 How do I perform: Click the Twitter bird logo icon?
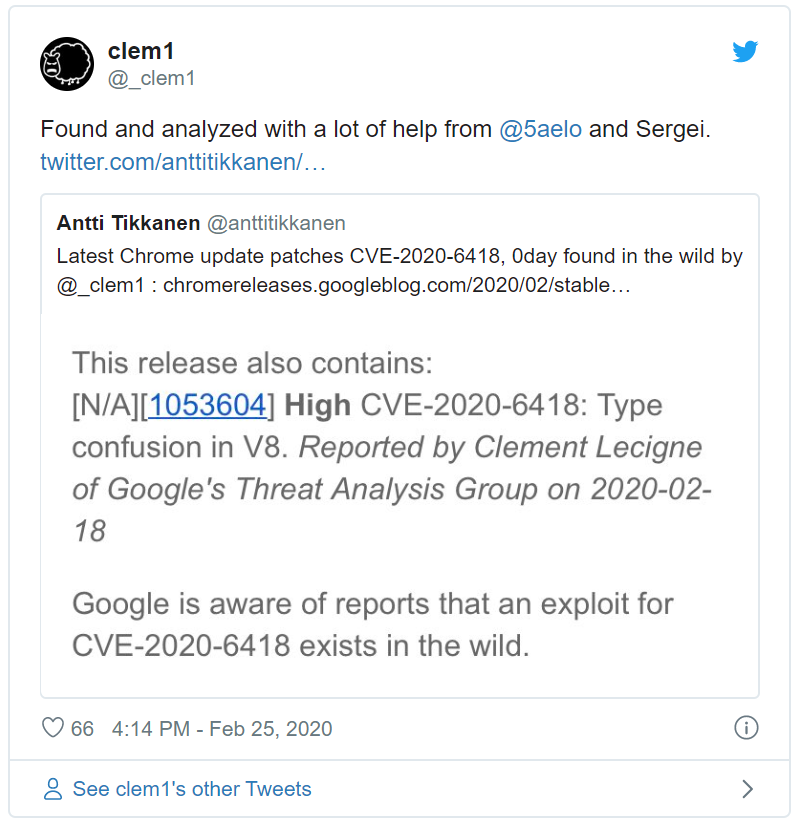point(745,52)
